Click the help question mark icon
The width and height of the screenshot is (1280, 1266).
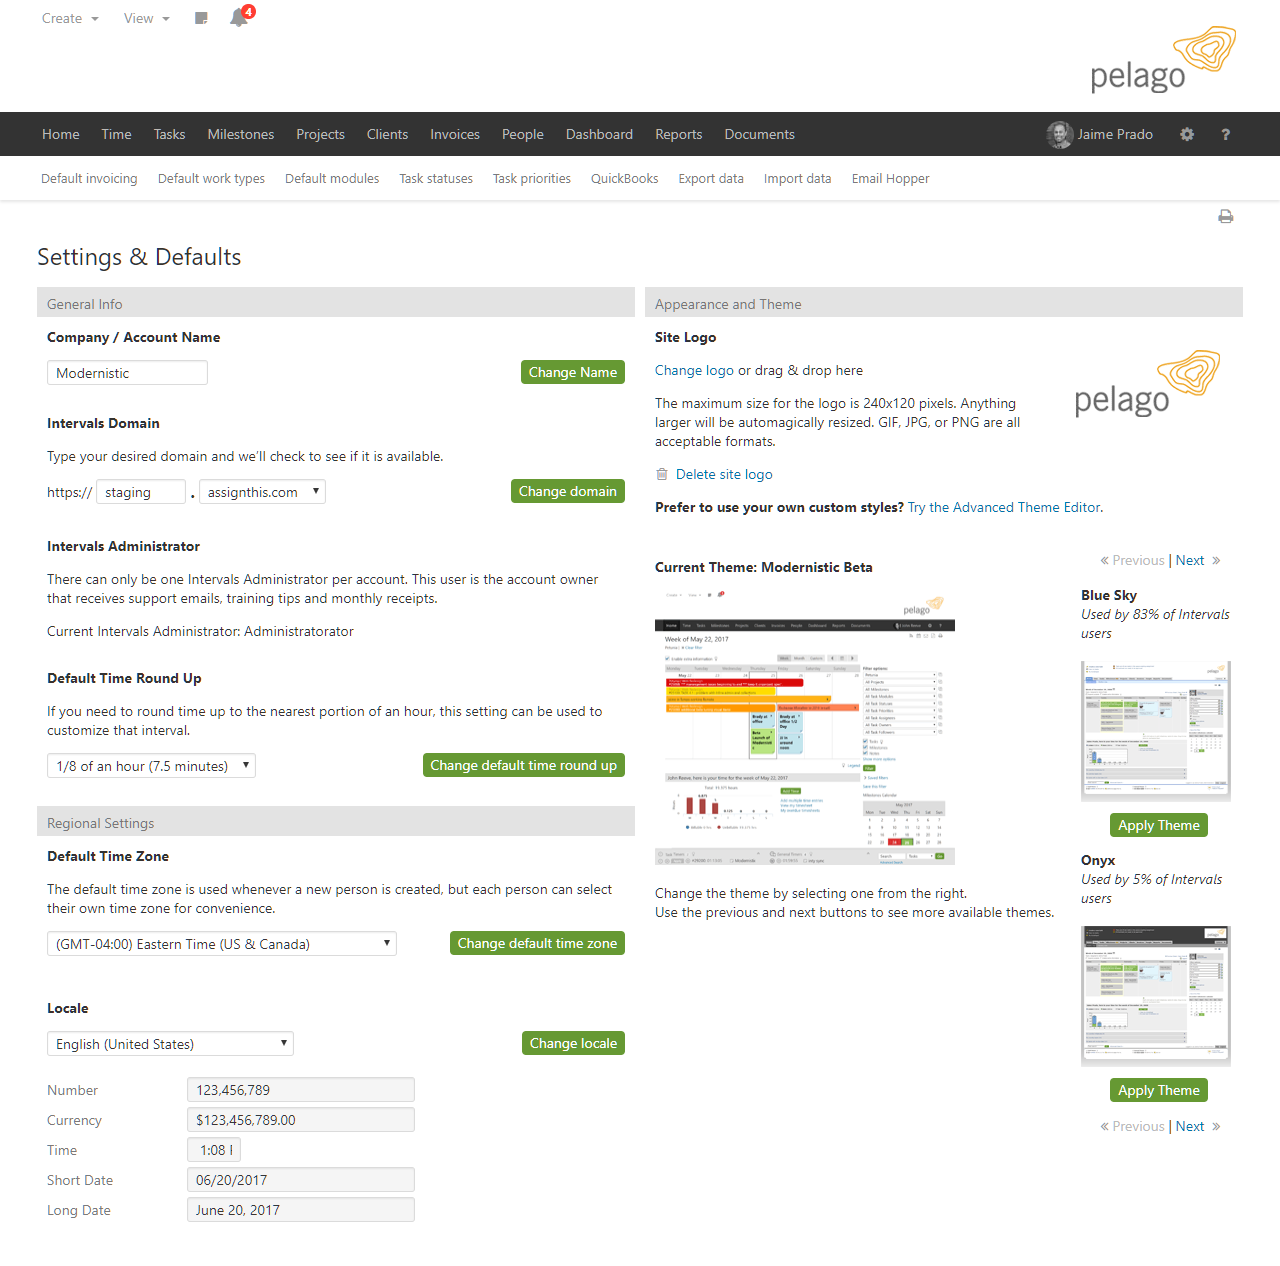(1225, 133)
